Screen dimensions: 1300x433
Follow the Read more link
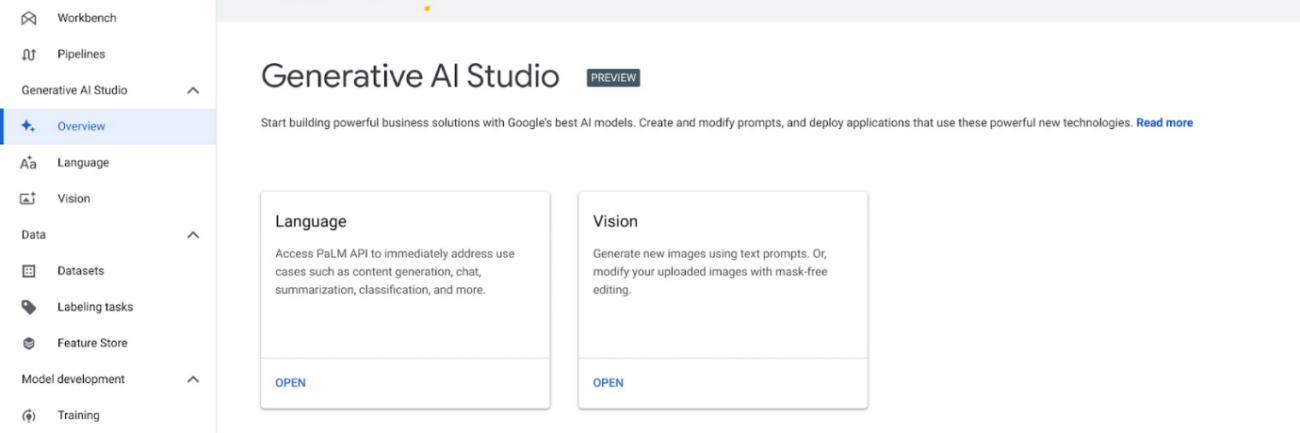pyautogui.click(x=1164, y=123)
